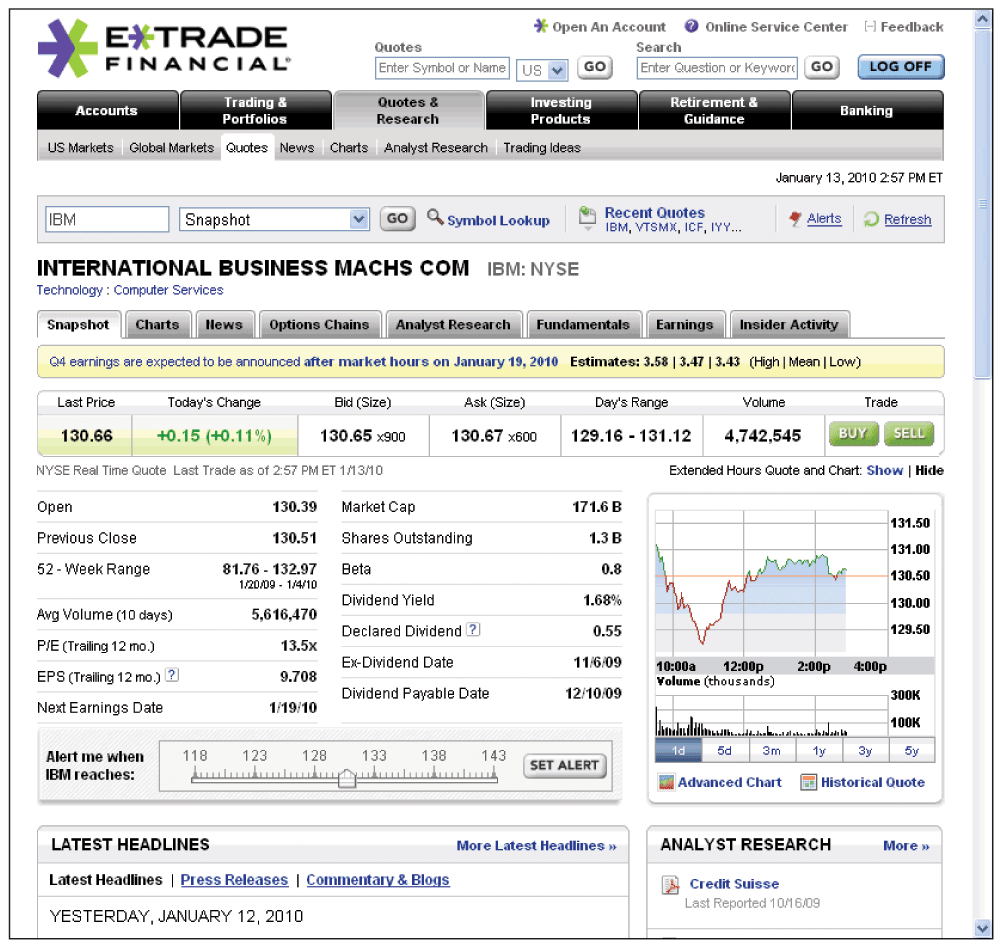Click the IBM symbol input field
Viewport: 1000px width, 950px height.
click(x=107, y=219)
